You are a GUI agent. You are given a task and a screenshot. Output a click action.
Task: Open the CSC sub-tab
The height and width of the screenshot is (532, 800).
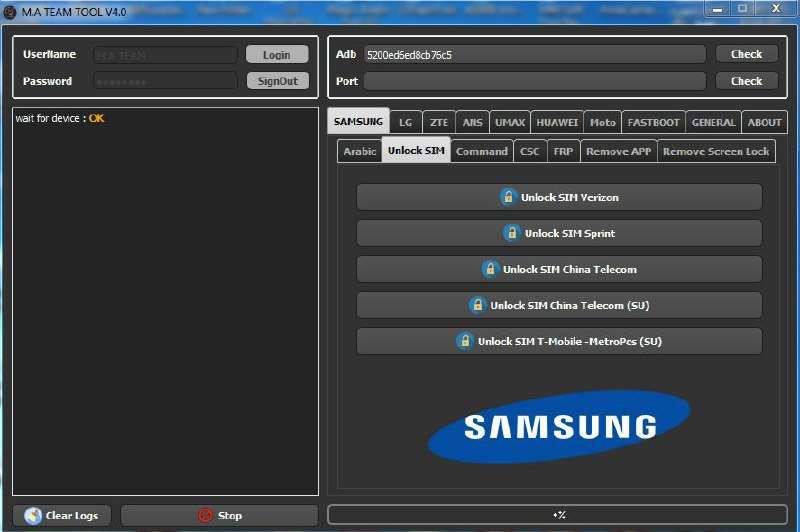coord(530,151)
